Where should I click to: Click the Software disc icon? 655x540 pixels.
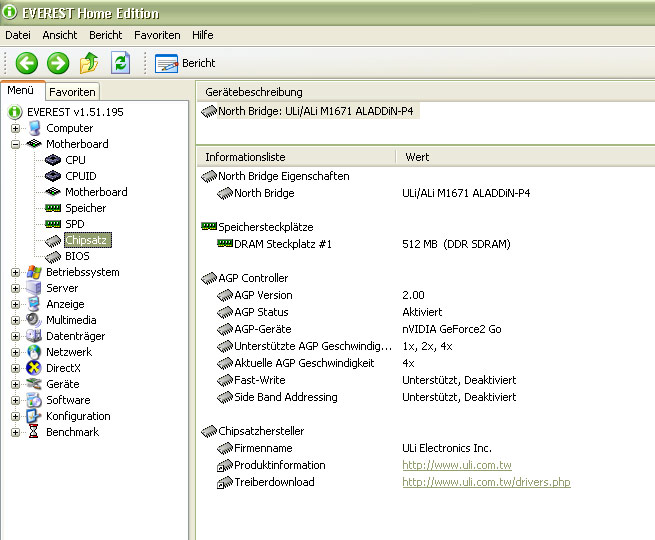pos(34,400)
